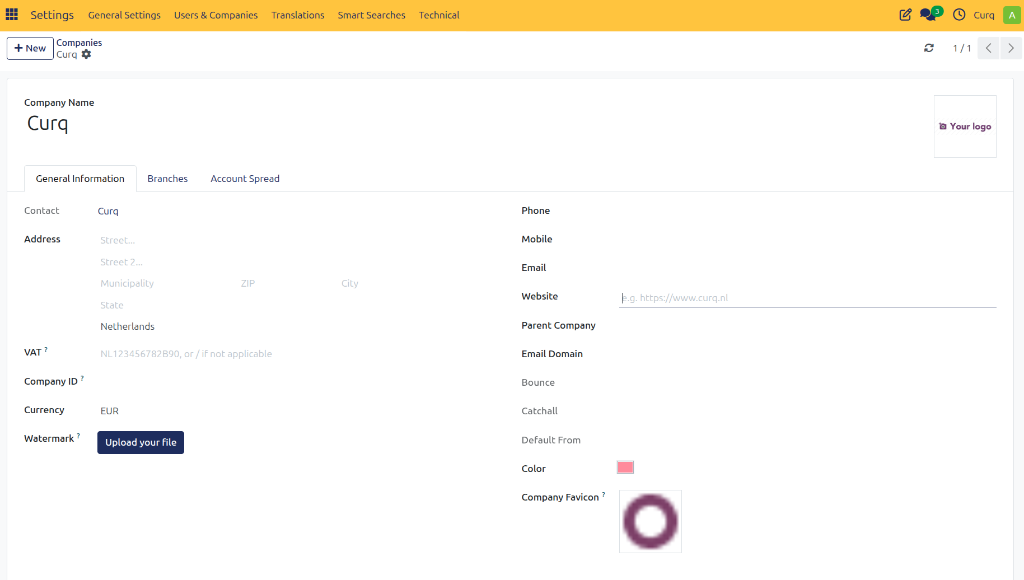Click the Company Favicon help question mark
The height and width of the screenshot is (580, 1024).
(603, 494)
